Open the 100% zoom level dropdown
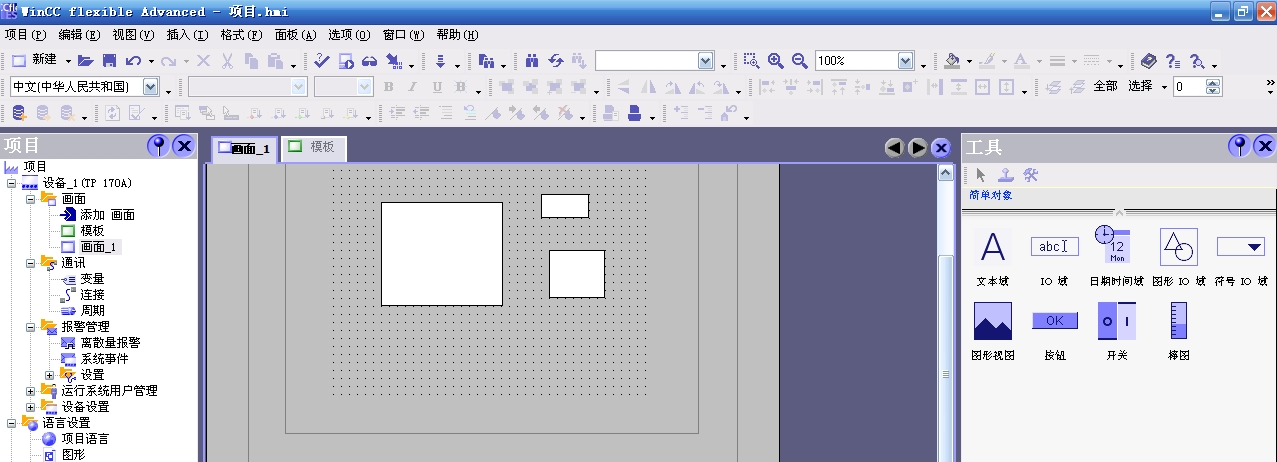The height and width of the screenshot is (462, 1277). (908, 61)
